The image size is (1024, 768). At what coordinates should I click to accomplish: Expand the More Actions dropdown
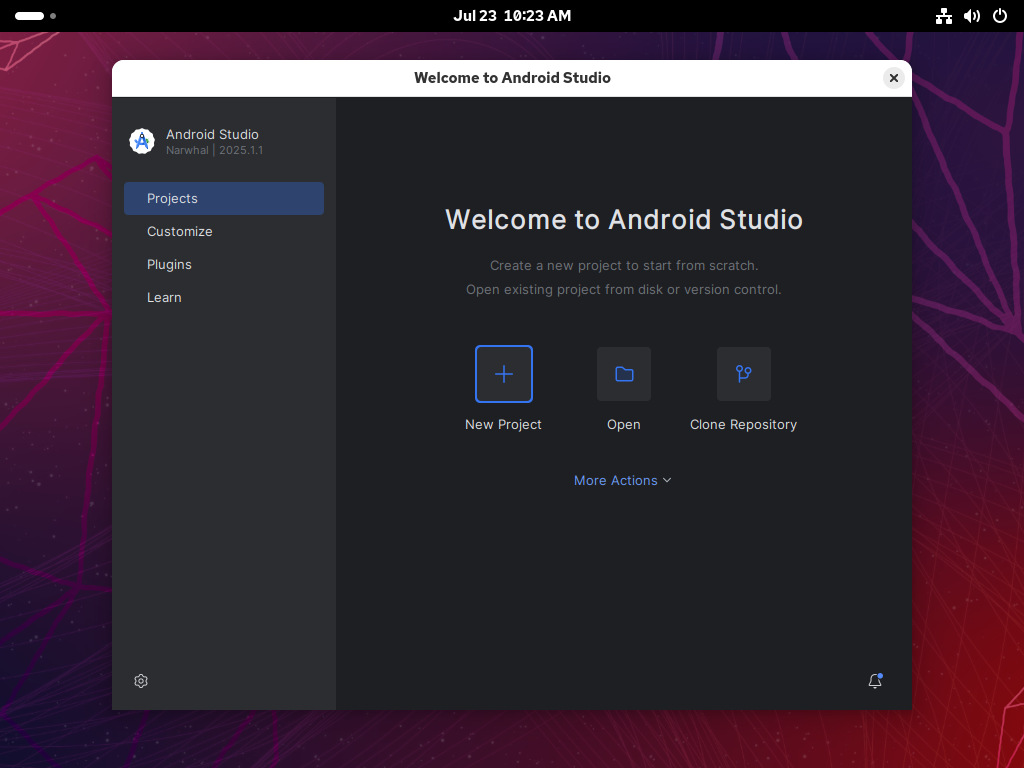pos(615,480)
